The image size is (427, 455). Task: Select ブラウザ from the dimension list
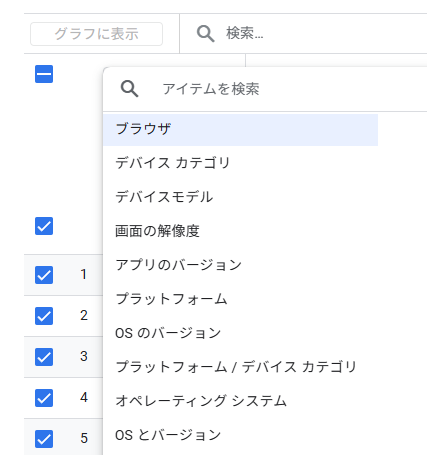[x=240, y=129]
